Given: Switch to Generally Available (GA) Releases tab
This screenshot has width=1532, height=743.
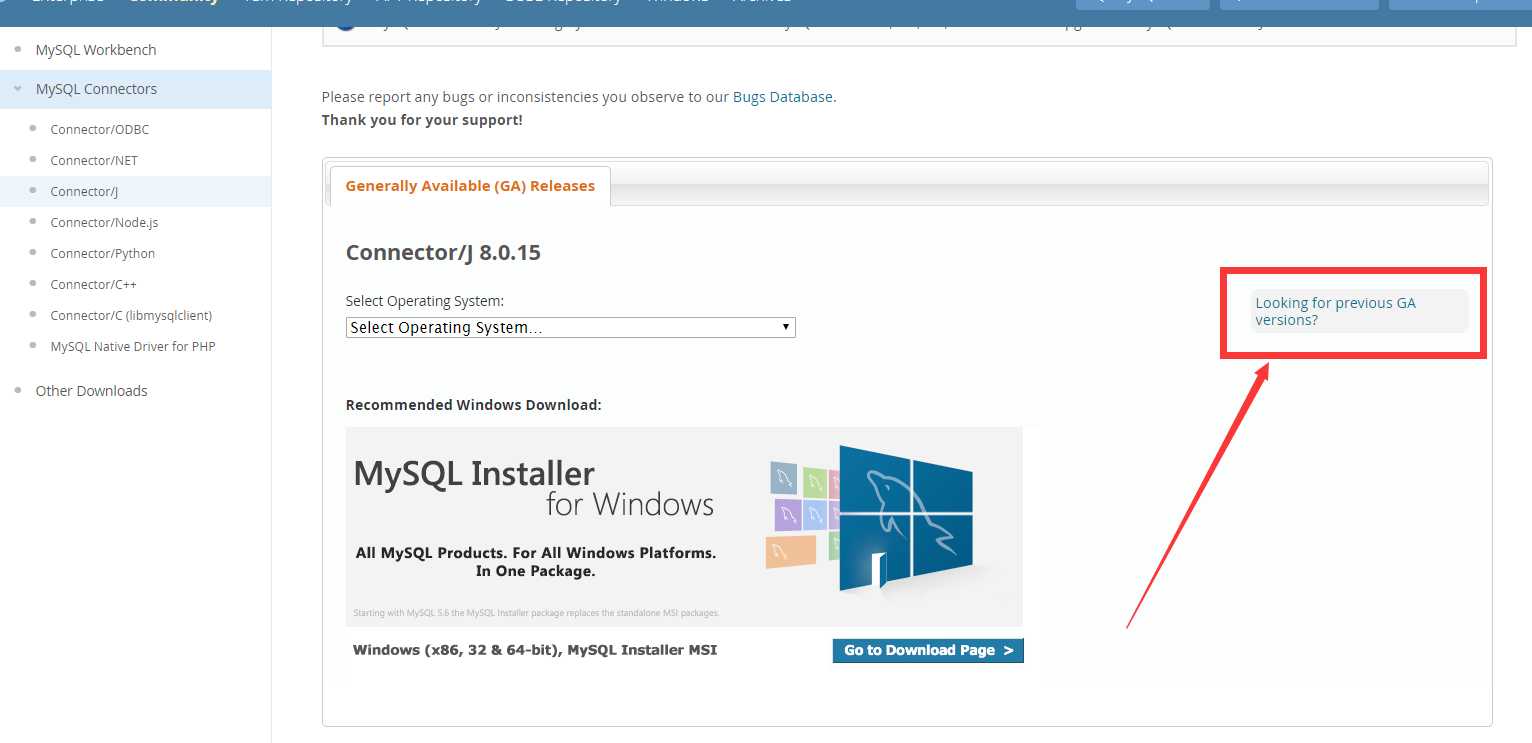Looking at the screenshot, I should pos(470,186).
